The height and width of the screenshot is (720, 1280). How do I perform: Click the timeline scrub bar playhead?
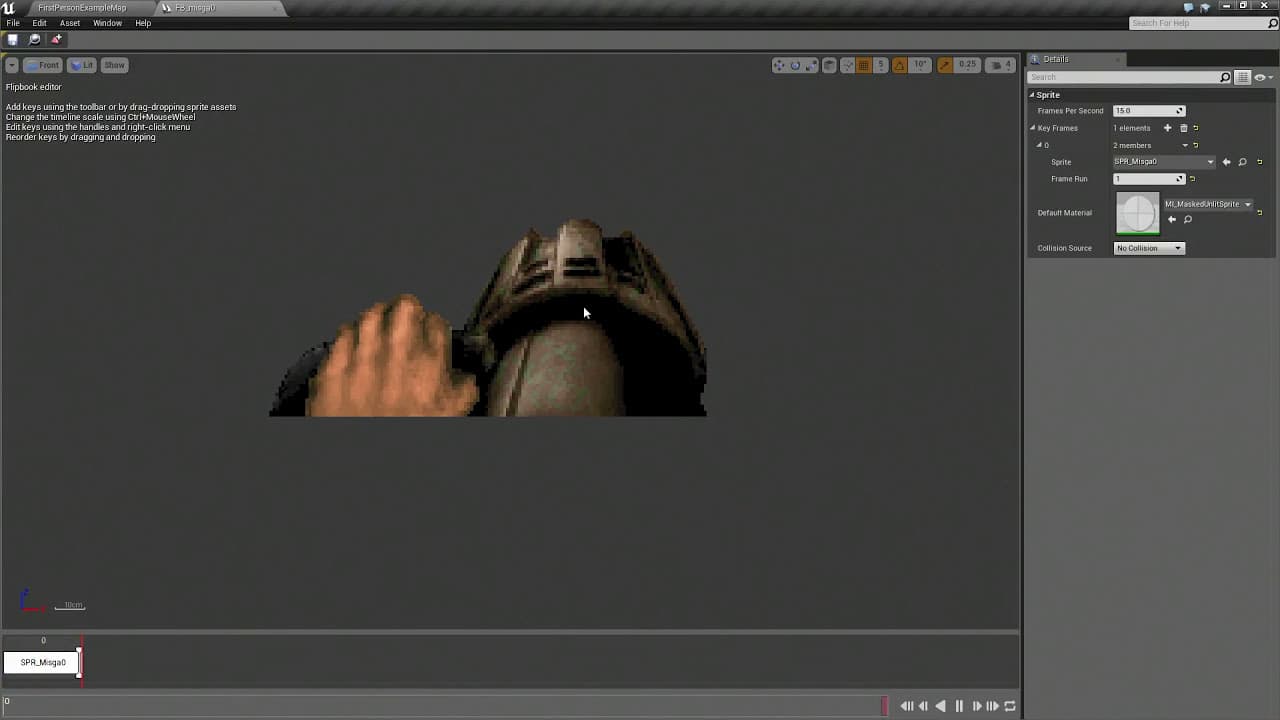coord(884,706)
